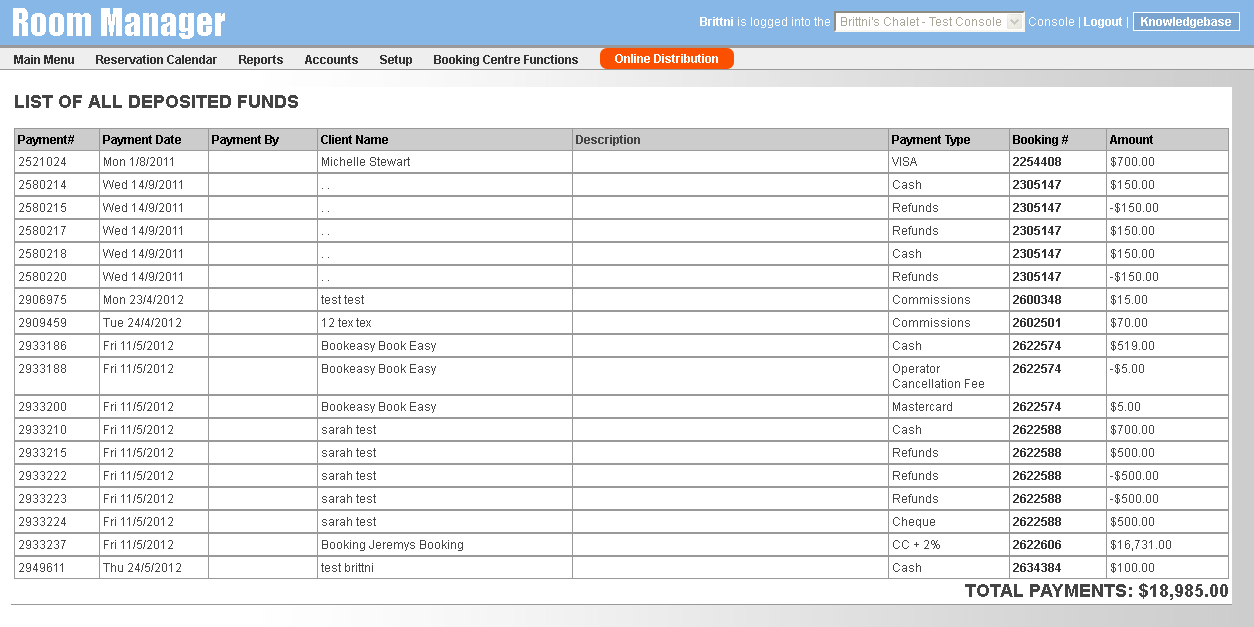Open the Accounts menu

(x=331, y=60)
